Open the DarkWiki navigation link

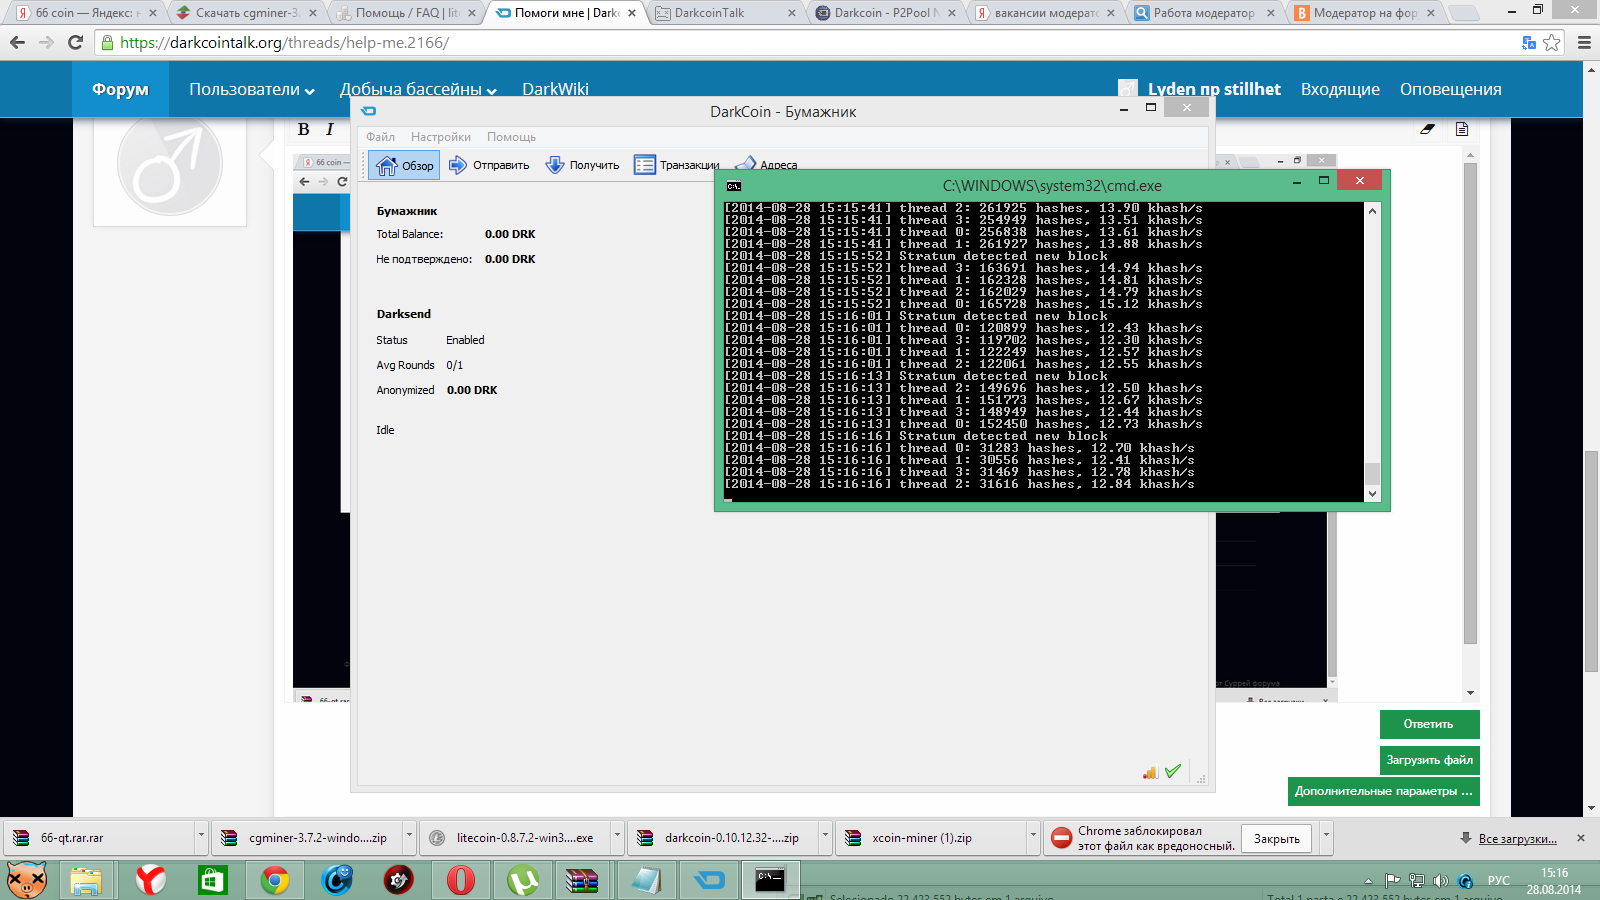click(555, 89)
